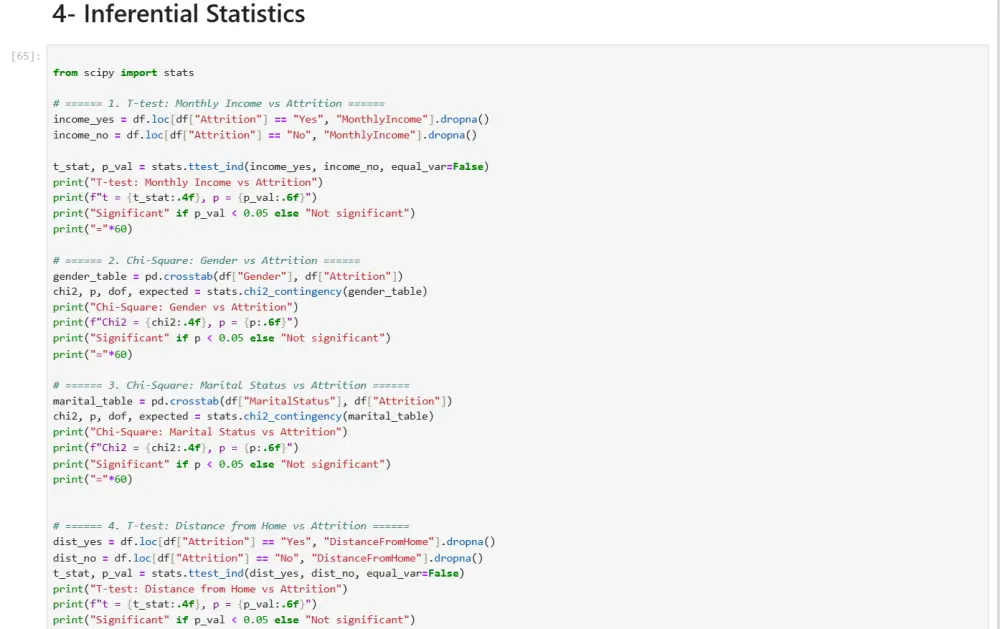Place cursor on "from scipy import stats" line
This screenshot has width=1000, height=629.
coord(124,73)
